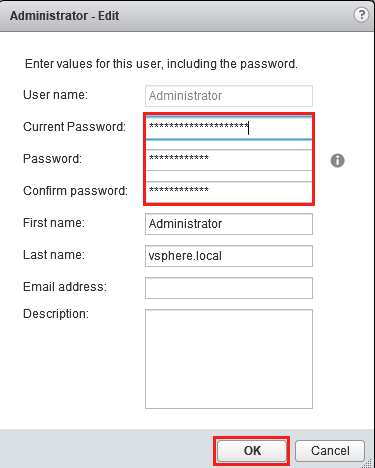The width and height of the screenshot is (375, 468).
Task: Click inside the Description text area
Action: [x=229, y=359]
